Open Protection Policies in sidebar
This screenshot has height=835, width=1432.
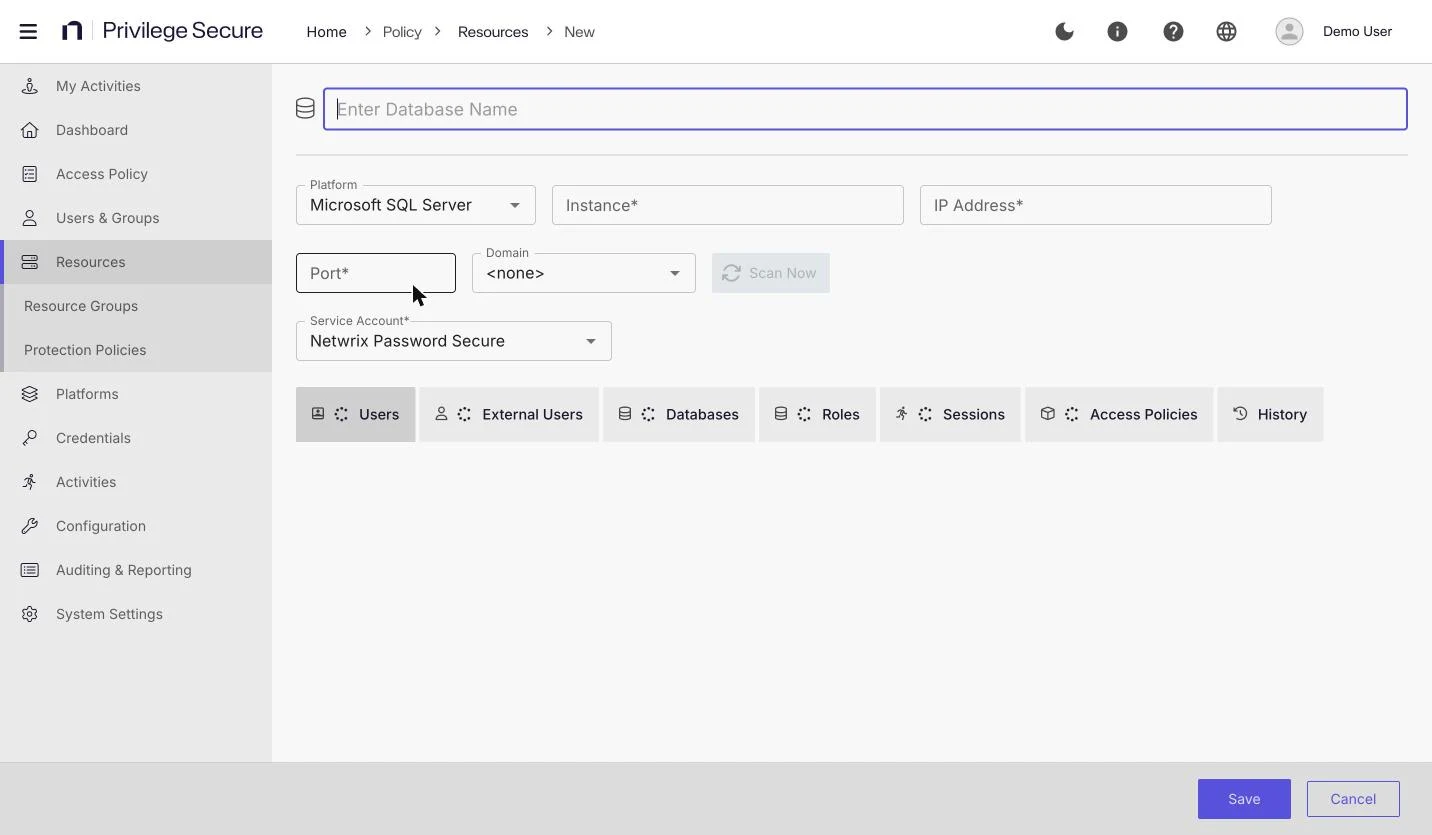[138, 350]
